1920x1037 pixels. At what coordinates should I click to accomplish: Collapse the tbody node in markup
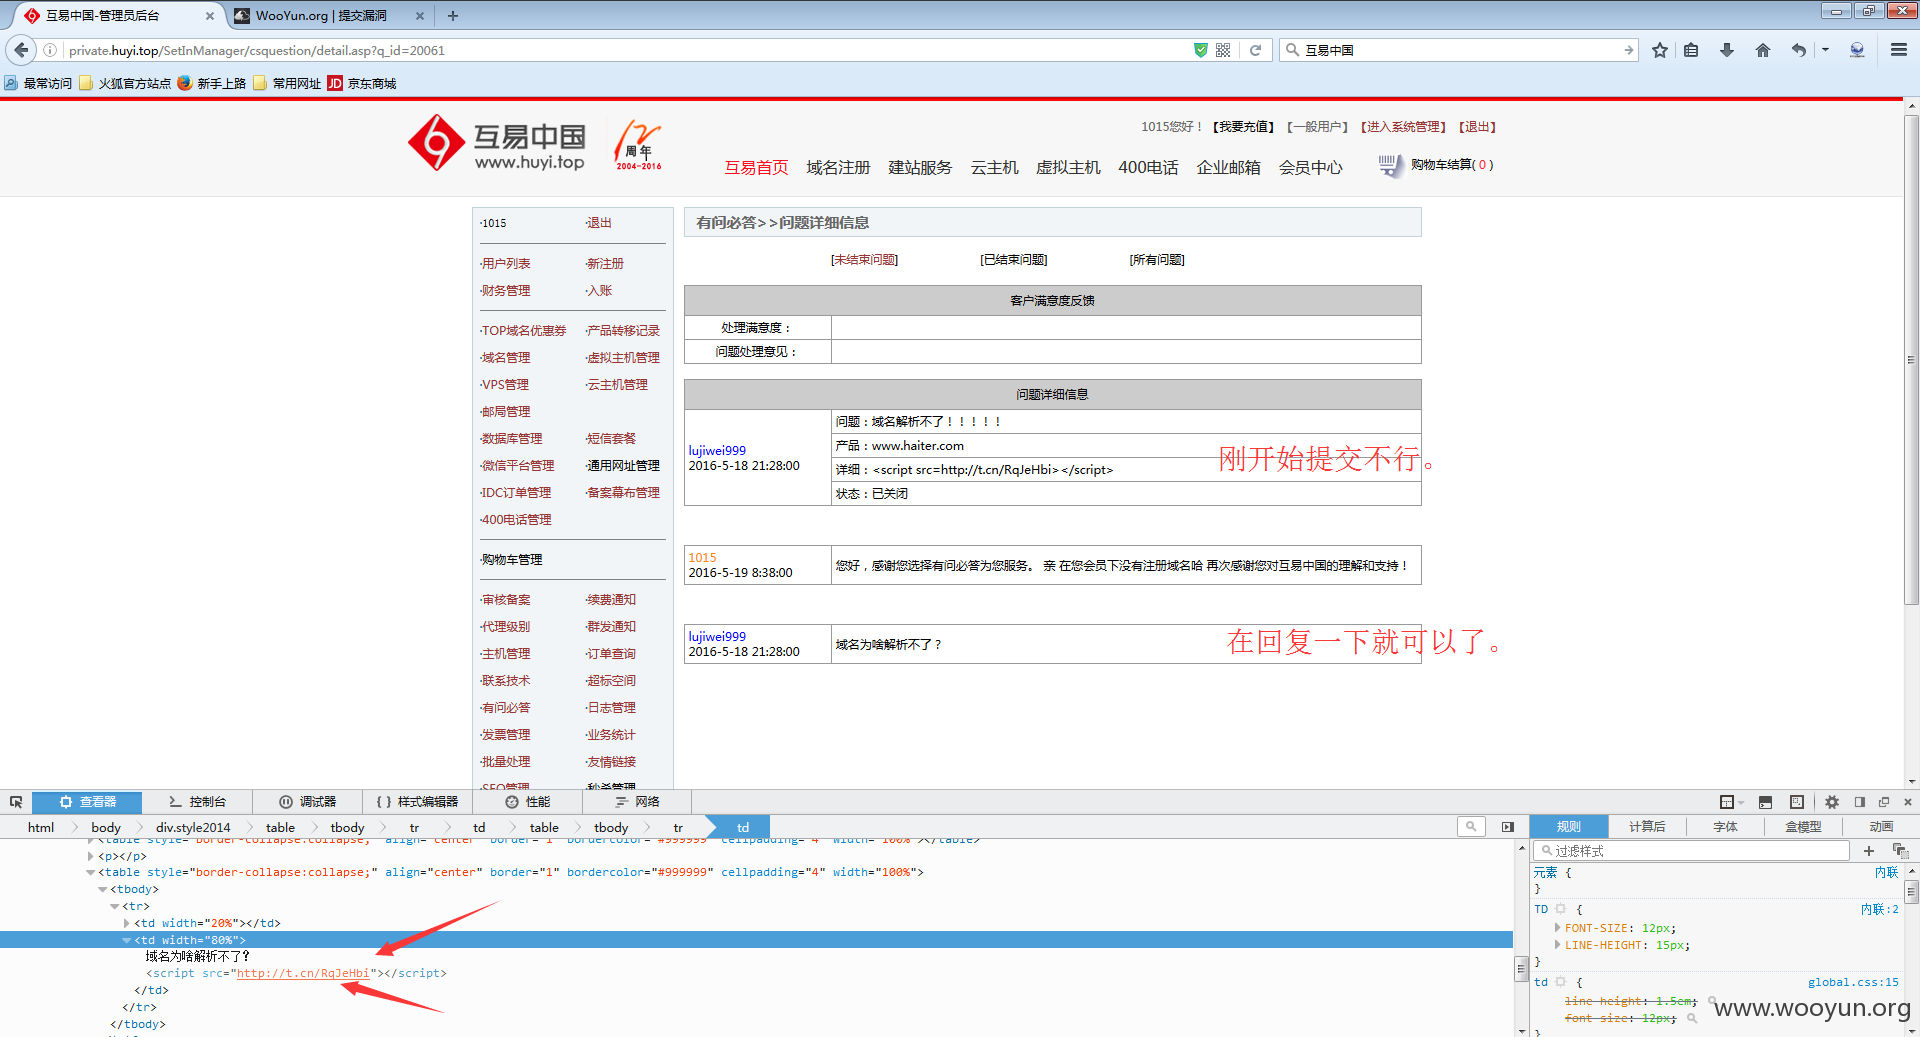point(102,889)
